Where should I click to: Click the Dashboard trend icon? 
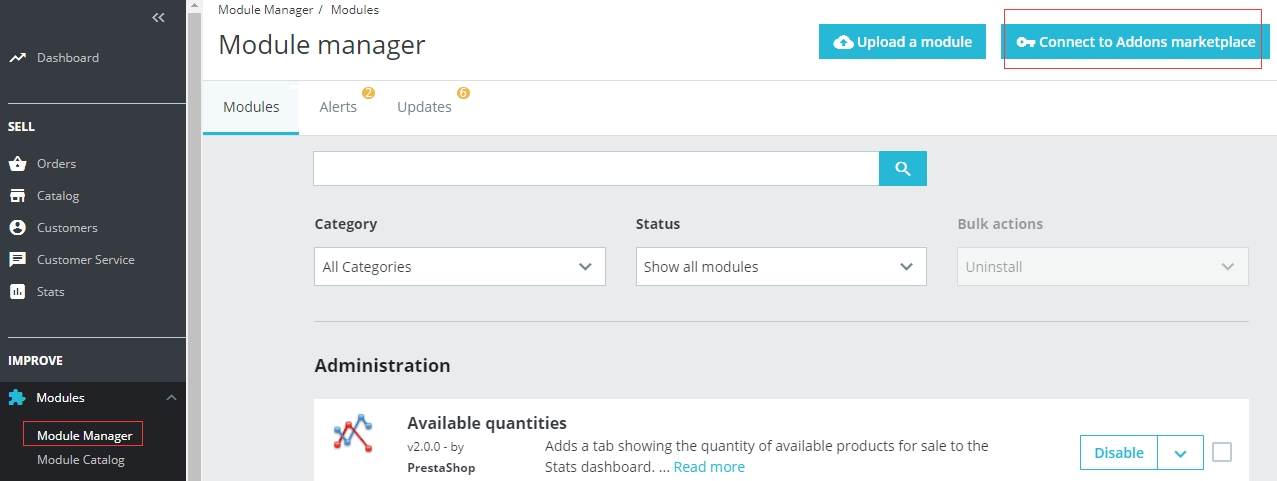[x=17, y=58]
